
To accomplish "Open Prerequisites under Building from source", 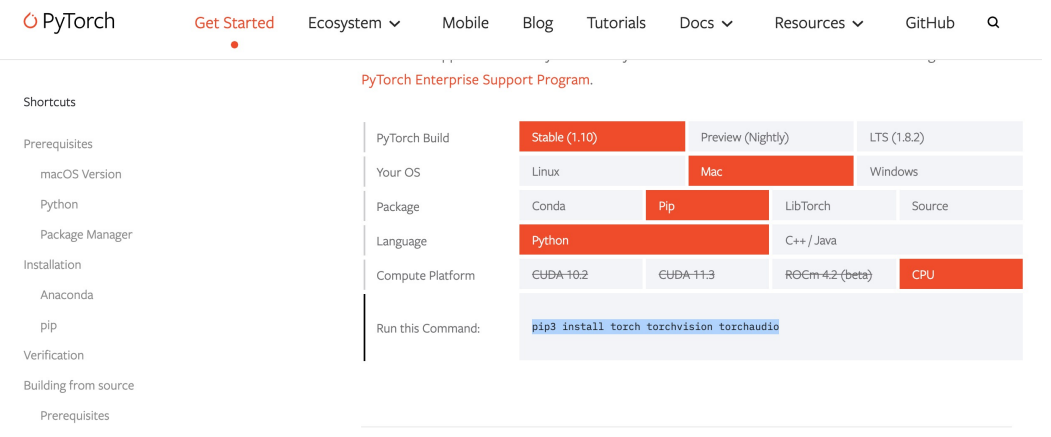I will click(74, 416).
